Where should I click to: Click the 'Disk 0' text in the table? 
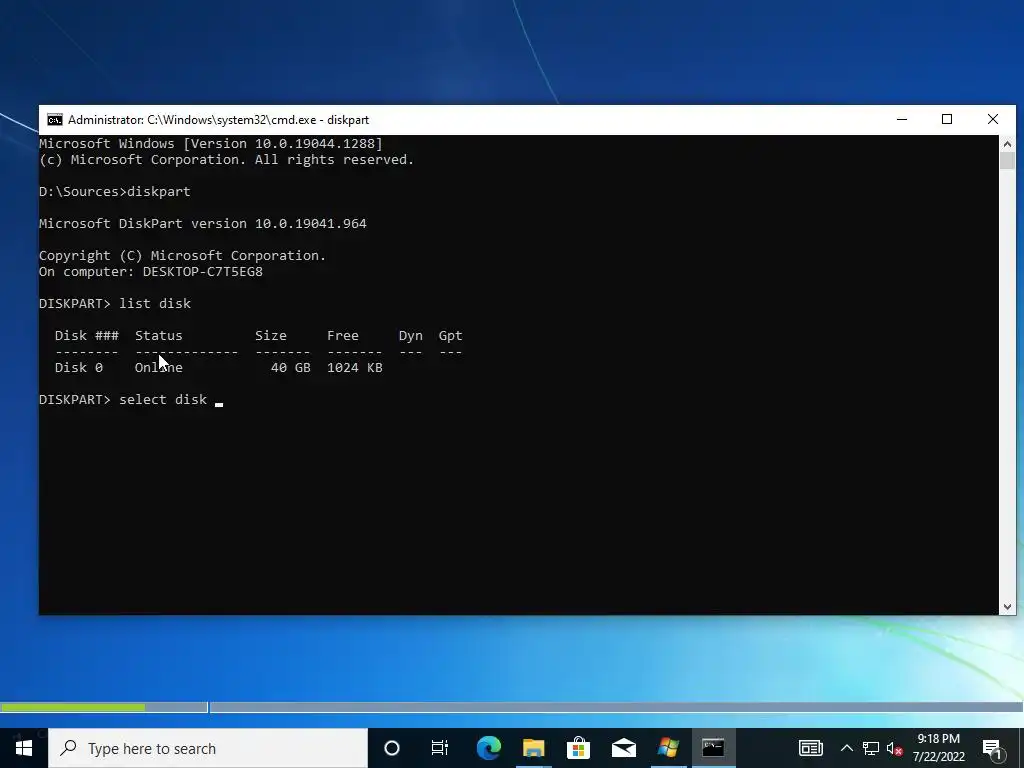click(x=78, y=368)
